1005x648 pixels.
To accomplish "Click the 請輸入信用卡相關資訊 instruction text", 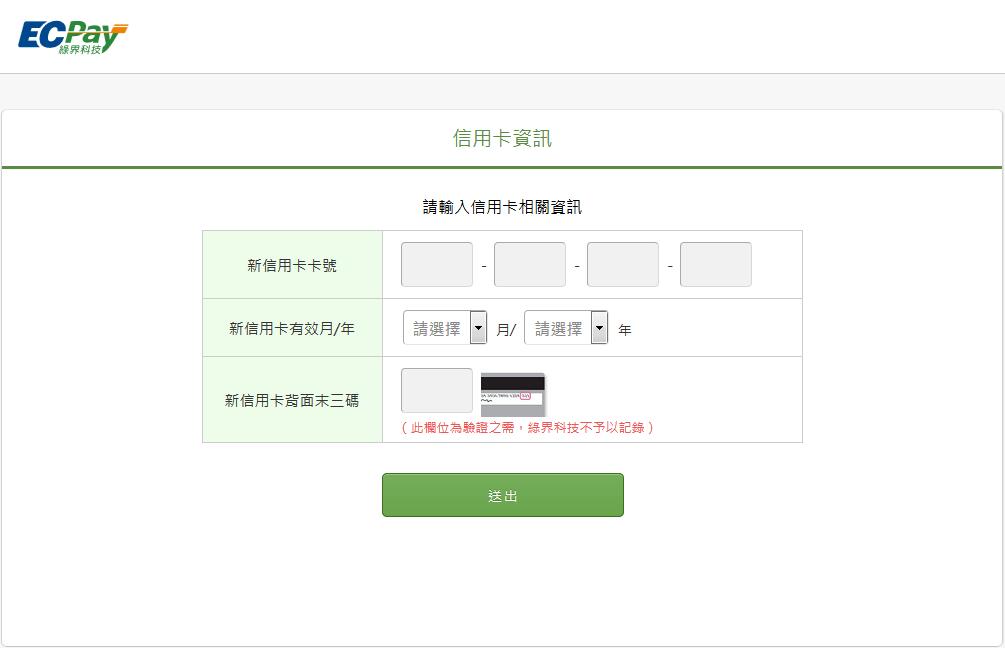I will click(x=502, y=207).
